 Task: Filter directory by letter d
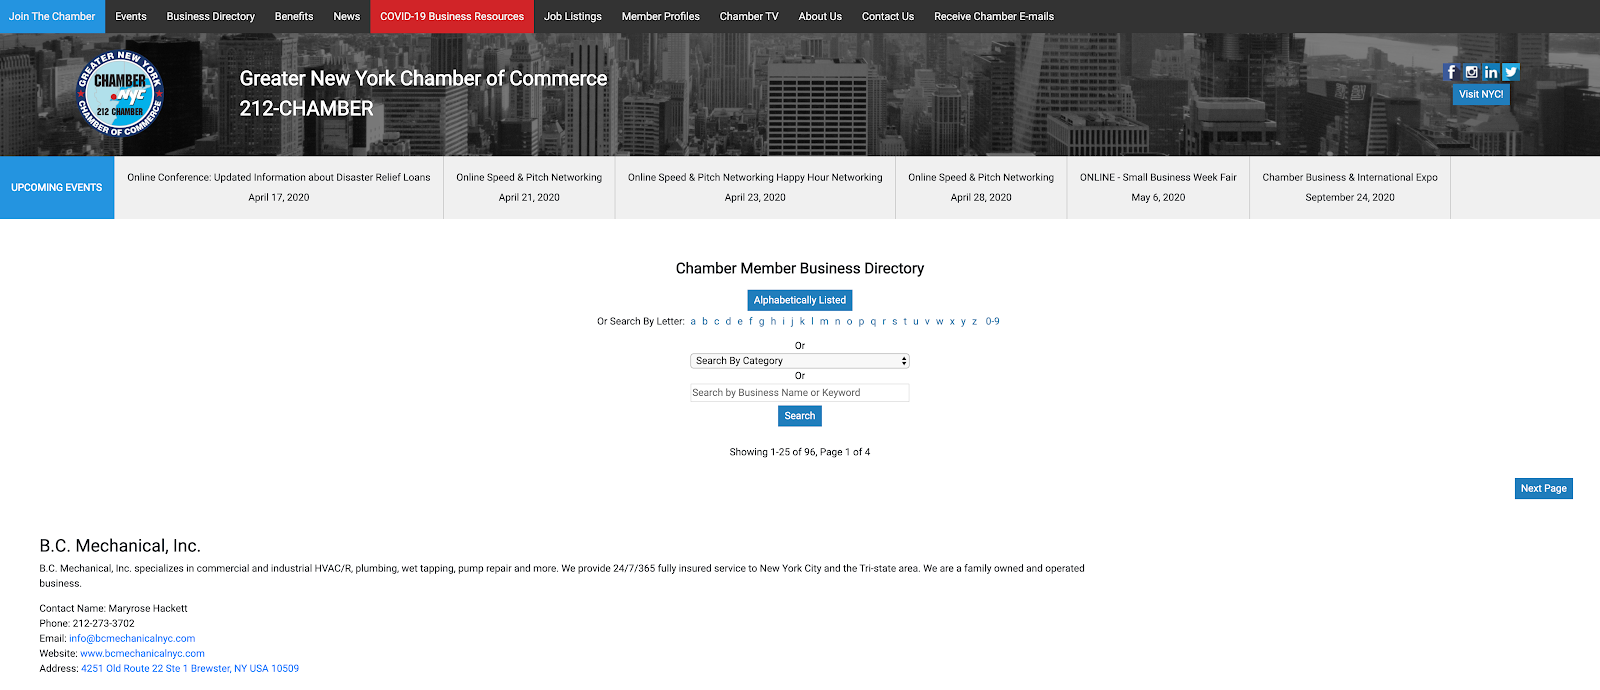pos(728,322)
